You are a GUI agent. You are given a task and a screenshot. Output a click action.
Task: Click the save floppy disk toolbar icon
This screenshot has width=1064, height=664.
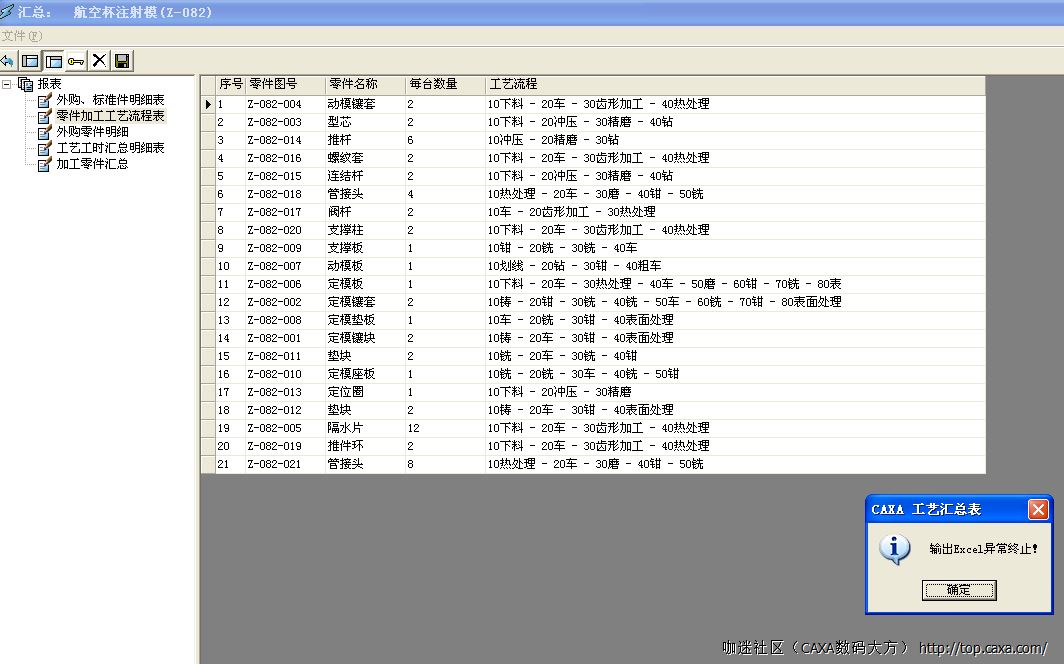pos(120,60)
